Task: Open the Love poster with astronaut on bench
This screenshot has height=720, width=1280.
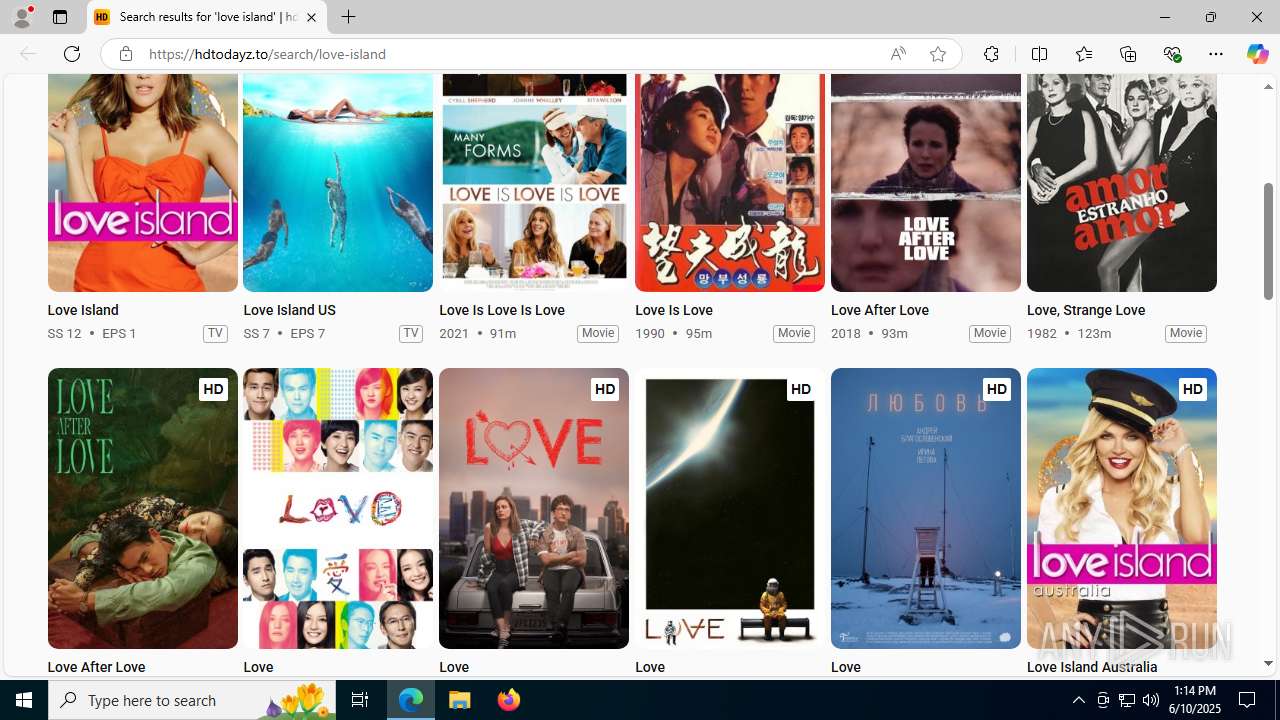Action: pos(730,508)
